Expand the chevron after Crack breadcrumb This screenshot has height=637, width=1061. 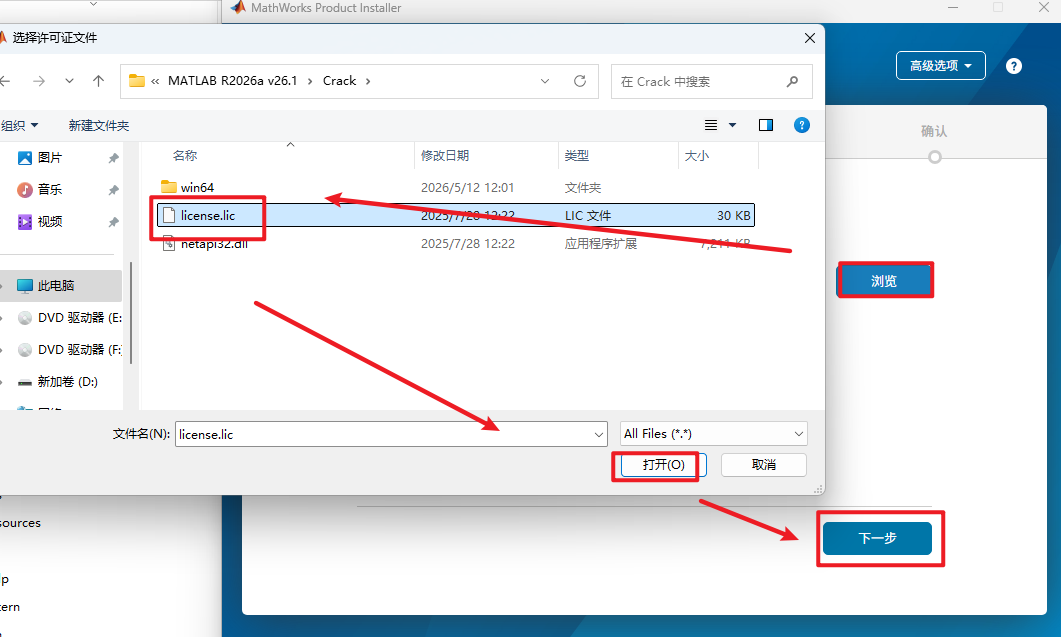pyautogui.click(x=368, y=81)
